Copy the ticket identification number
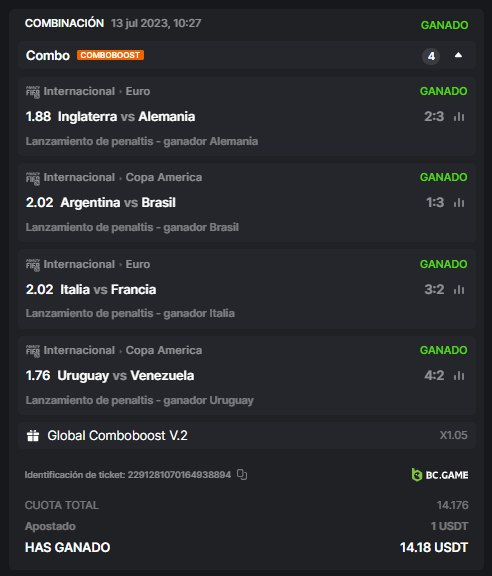The height and width of the screenshot is (576, 492). (242, 475)
